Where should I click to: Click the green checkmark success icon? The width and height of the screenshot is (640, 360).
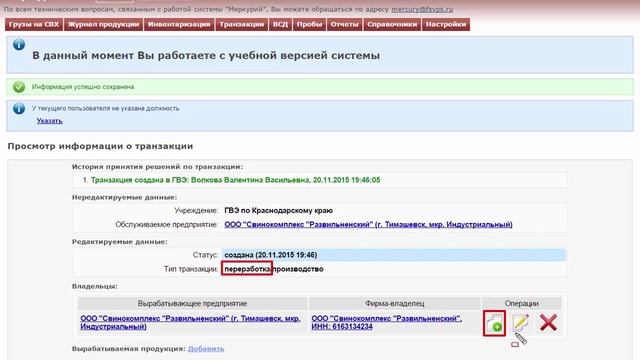[x=19, y=87]
